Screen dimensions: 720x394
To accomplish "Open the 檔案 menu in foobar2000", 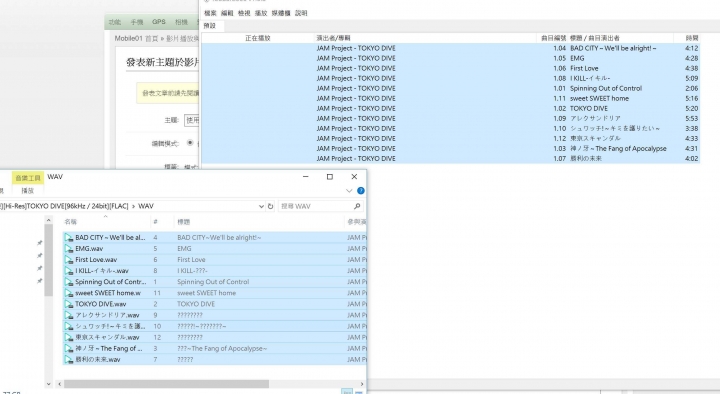I will [210, 13].
